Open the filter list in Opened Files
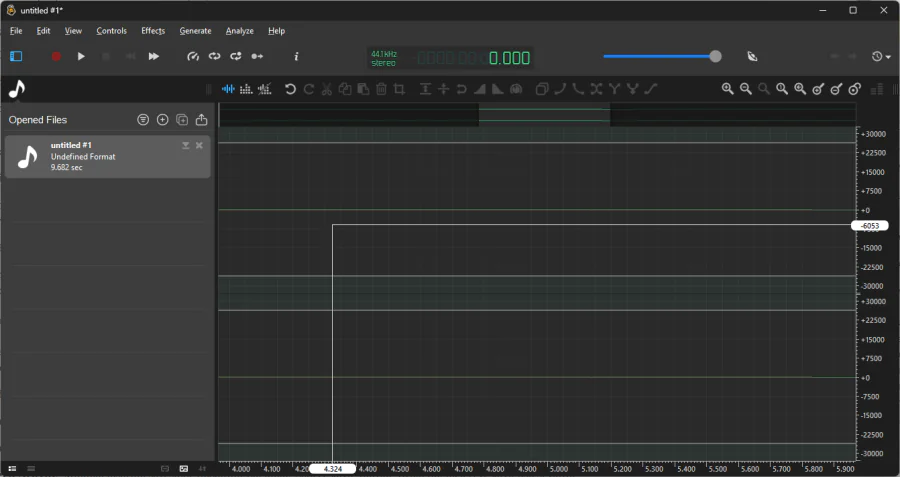This screenshot has width=900, height=477. click(x=143, y=120)
